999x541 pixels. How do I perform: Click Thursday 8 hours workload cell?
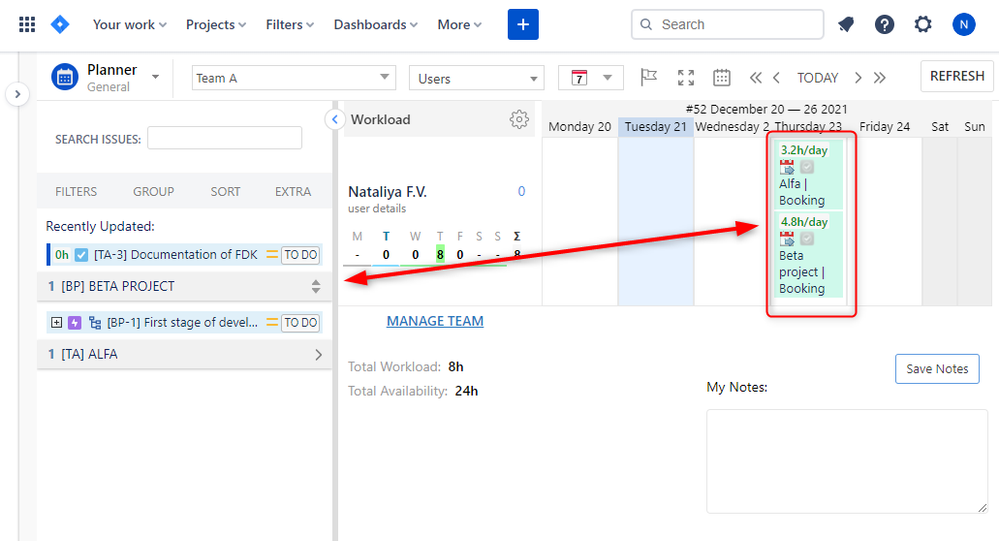pyautogui.click(x=440, y=254)
